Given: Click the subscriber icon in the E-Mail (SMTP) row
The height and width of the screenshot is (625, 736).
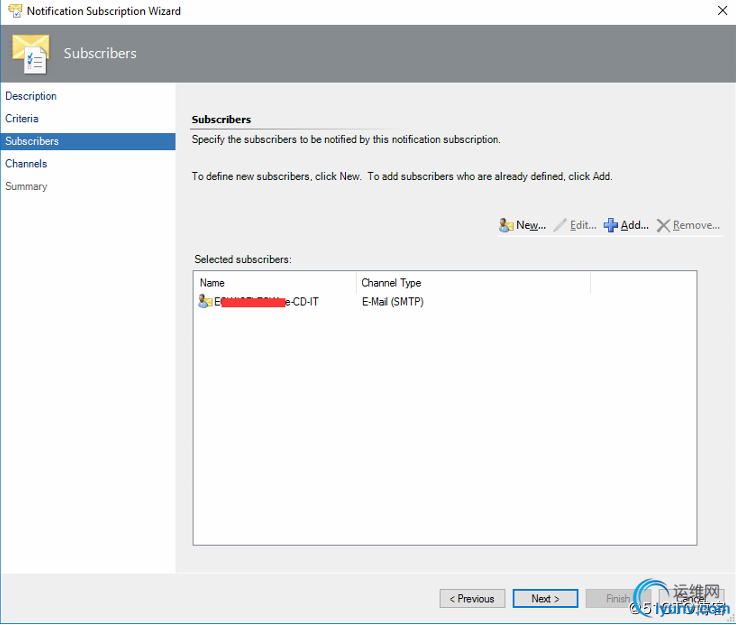Looking at the screenshot, I should 205,301.
